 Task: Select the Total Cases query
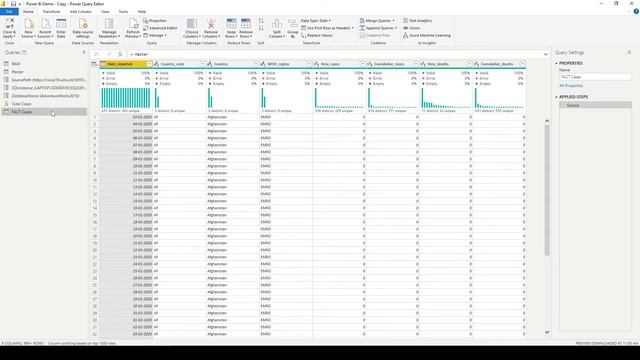point(44,104)
